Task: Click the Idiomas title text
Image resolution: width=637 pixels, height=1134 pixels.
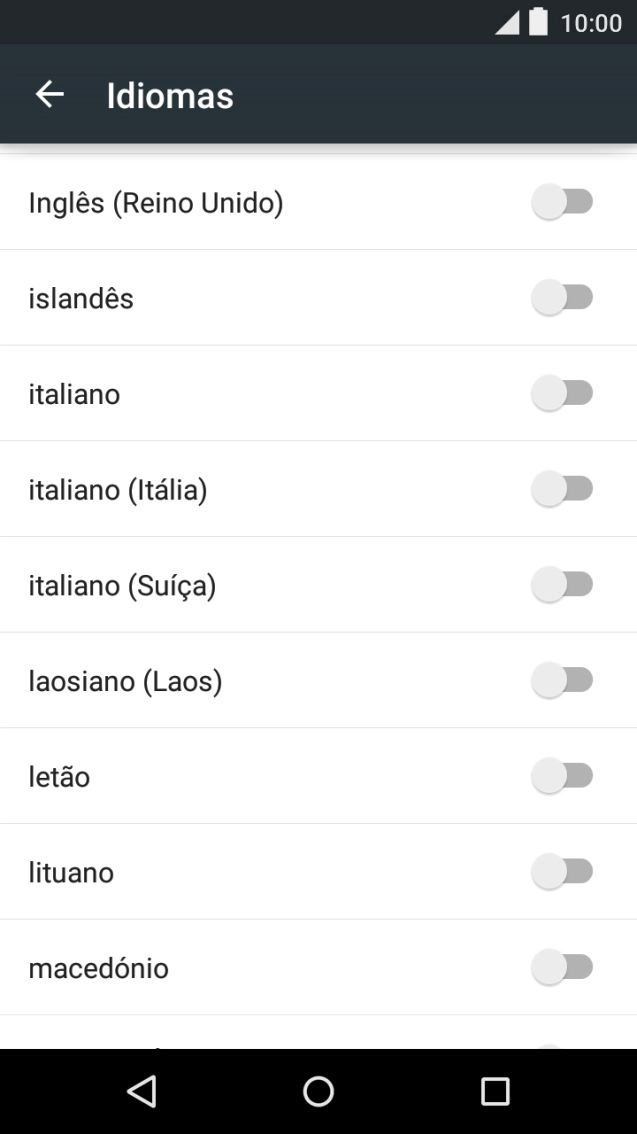Action: click(170, 95)
